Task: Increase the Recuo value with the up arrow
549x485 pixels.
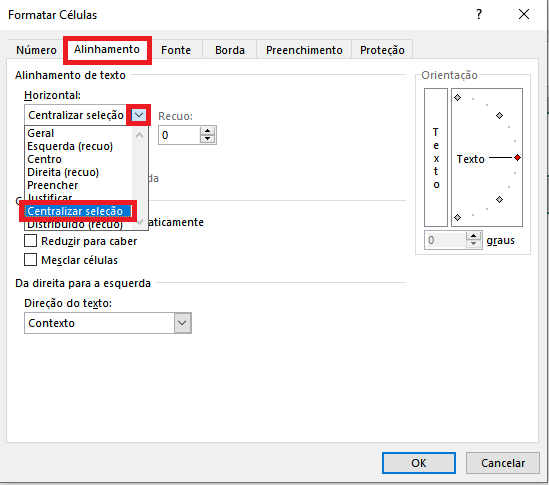Action: pyautogui.click(x=208, y=131)
